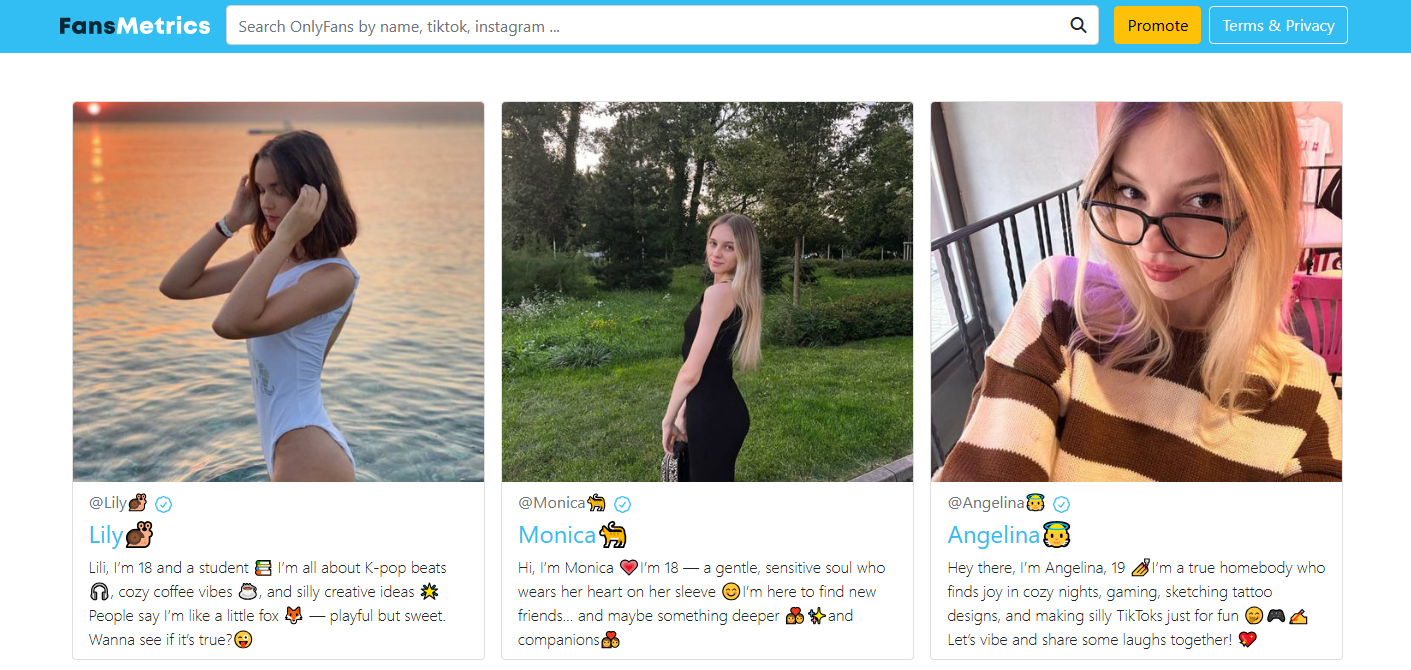
Task: Open Angelina's profile name link
Action: (x=993, y=535)
